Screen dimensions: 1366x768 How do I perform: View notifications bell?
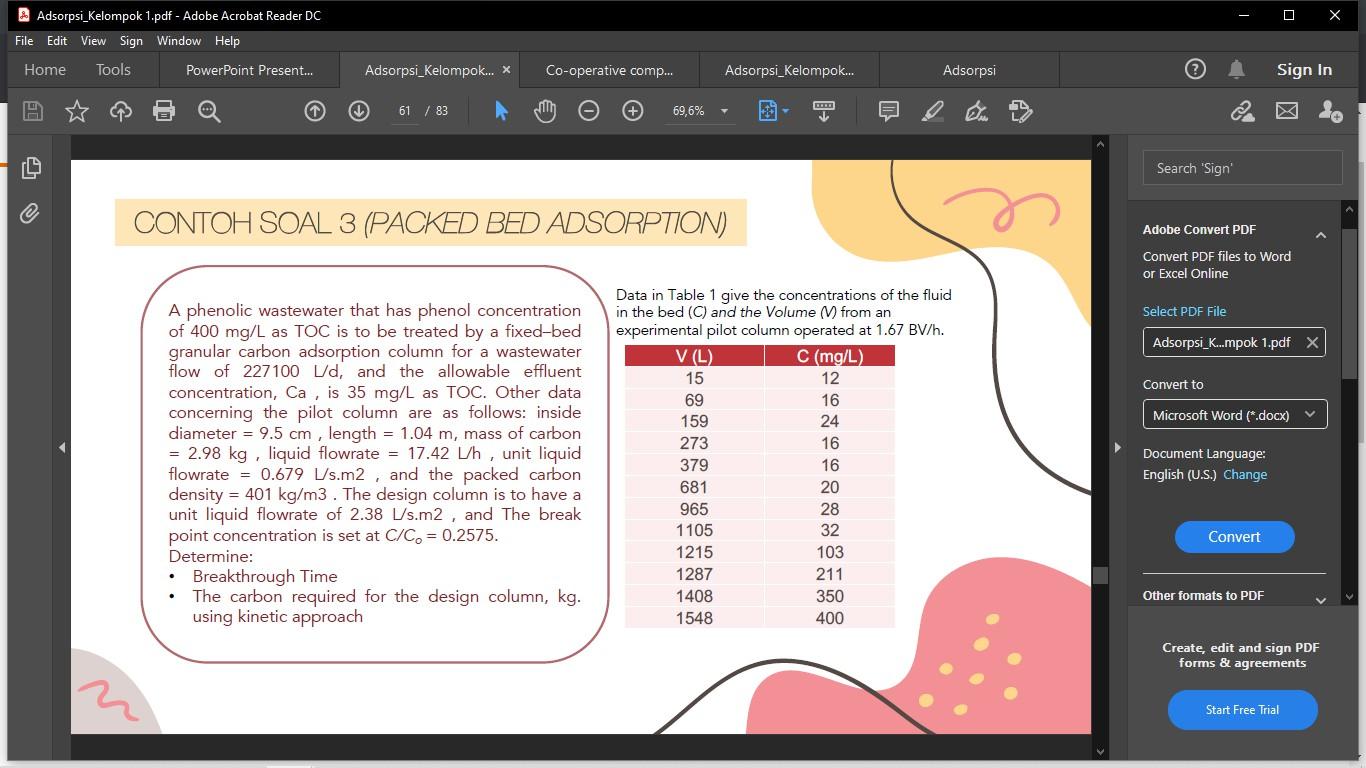(1236, 69)
